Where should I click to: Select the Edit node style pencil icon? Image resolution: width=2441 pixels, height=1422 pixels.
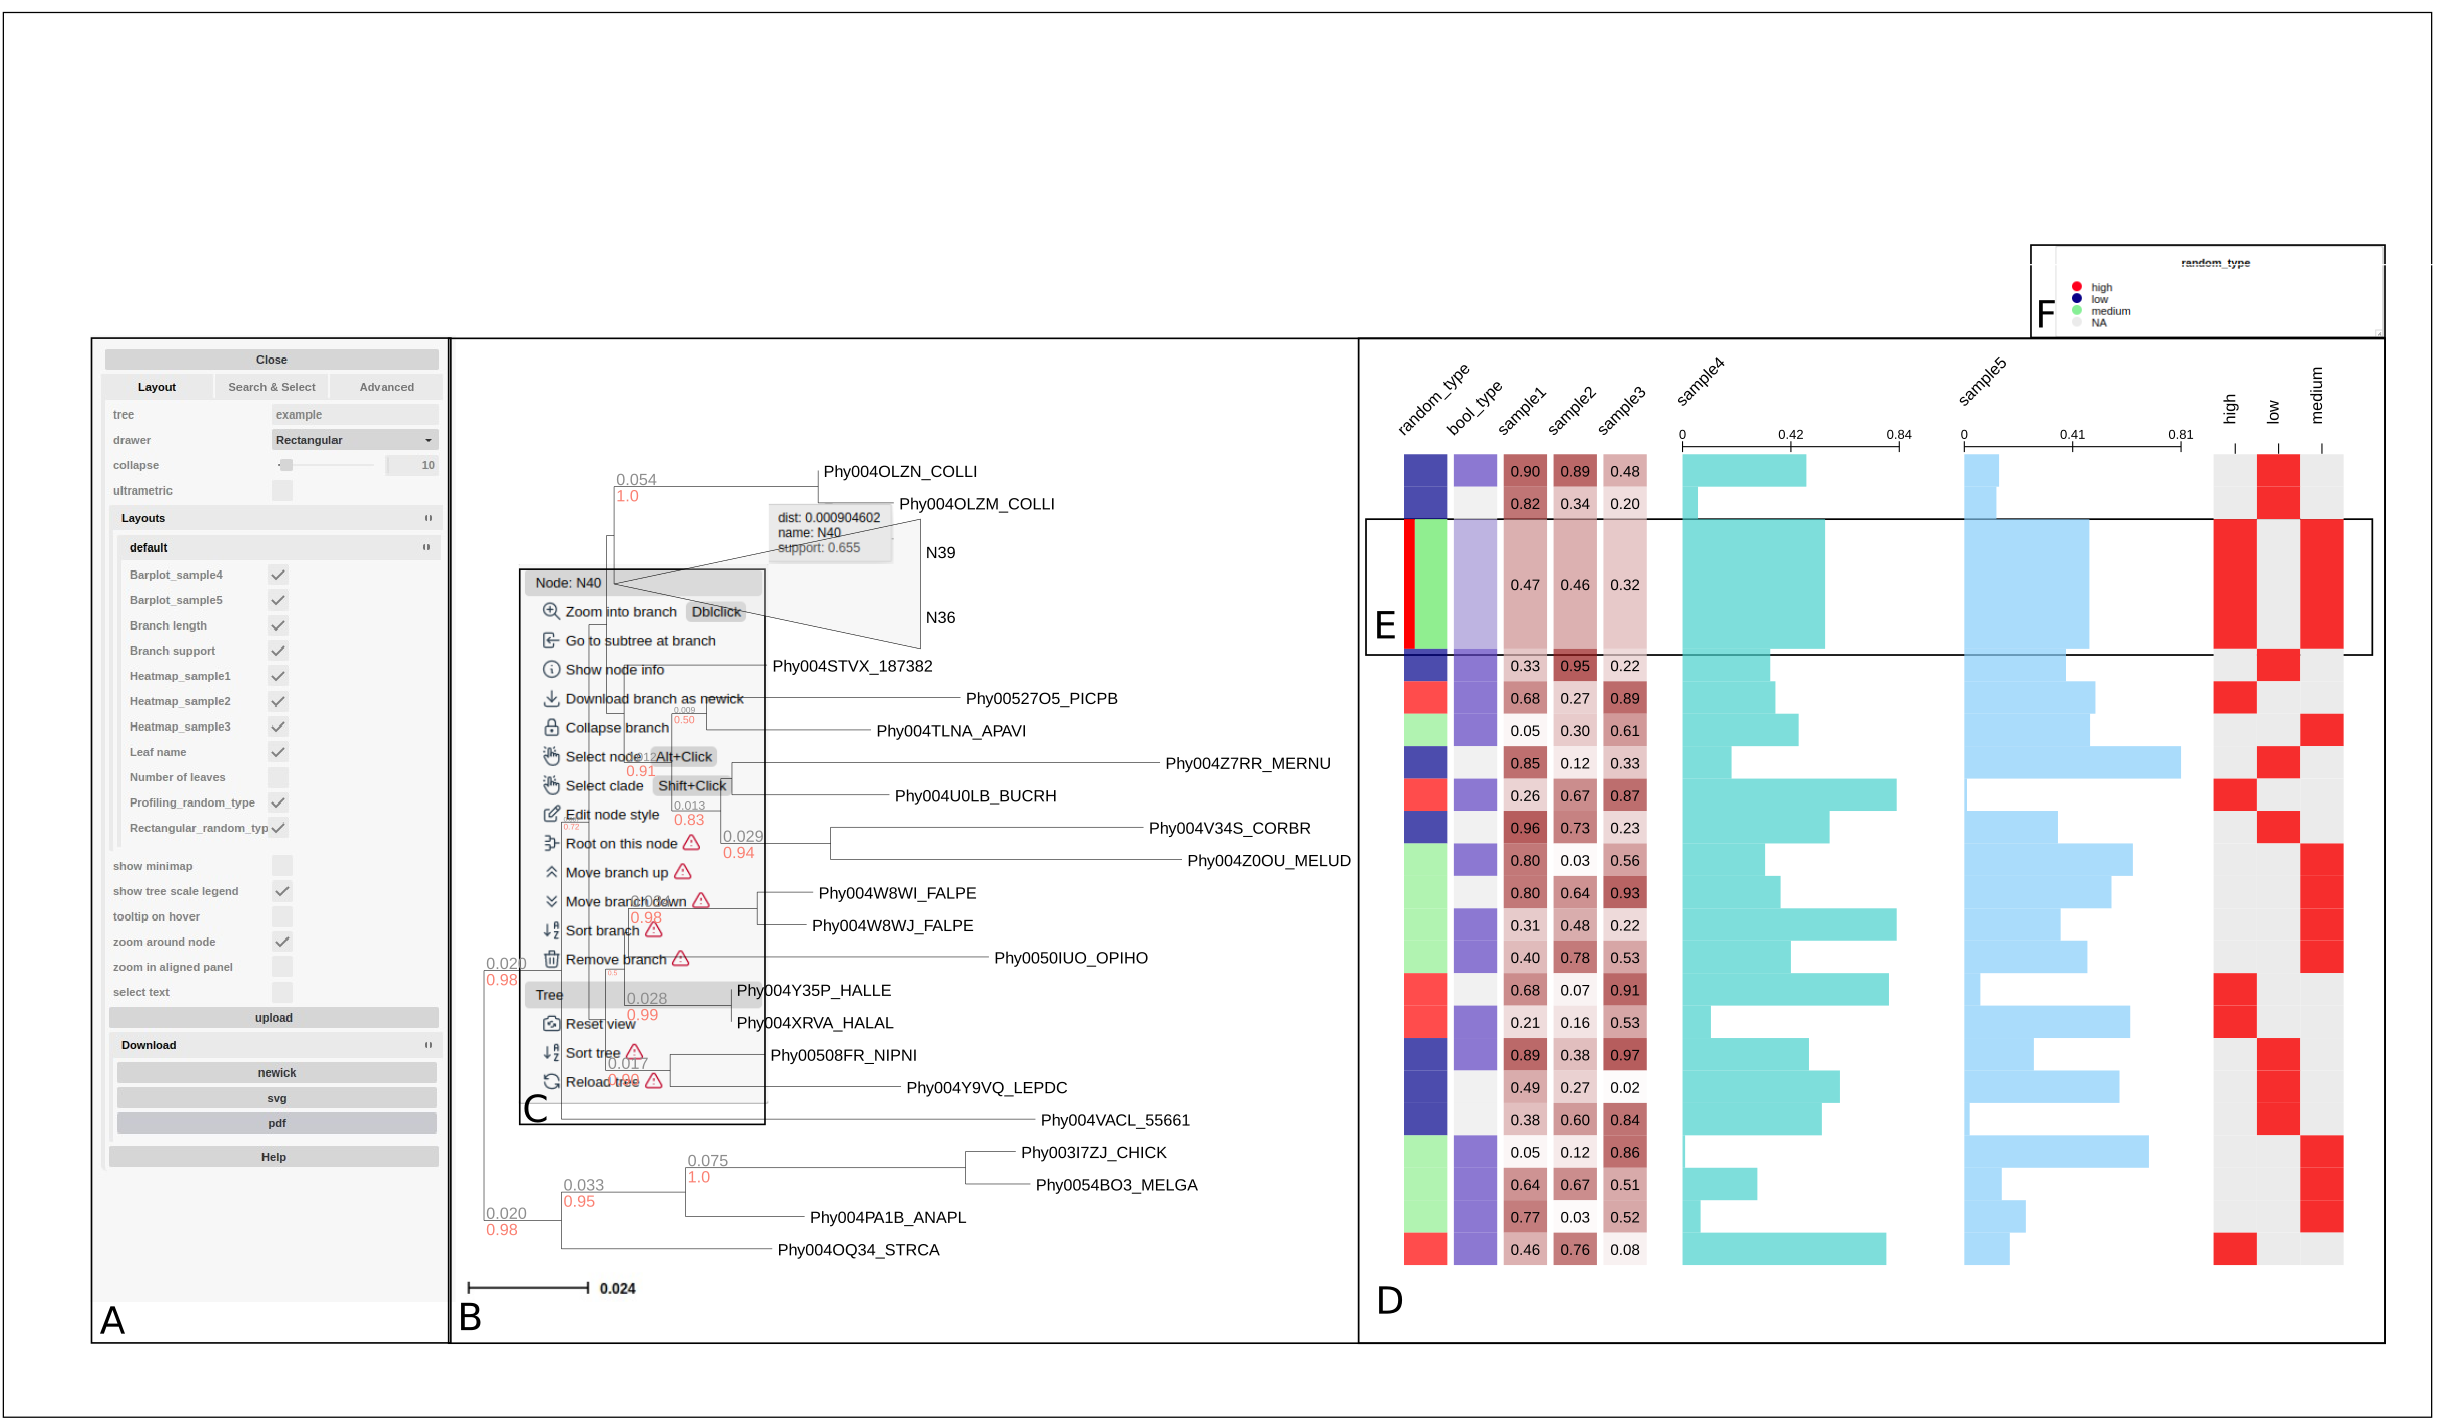click(552, 814)
